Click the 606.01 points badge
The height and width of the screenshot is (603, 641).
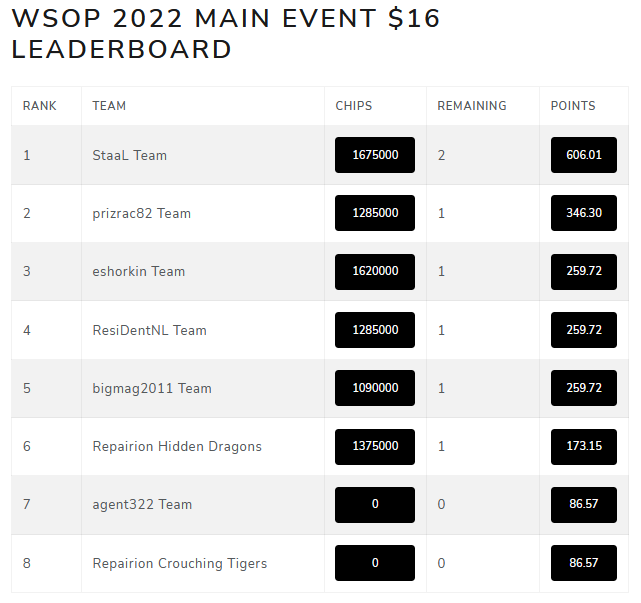point(584,155)
